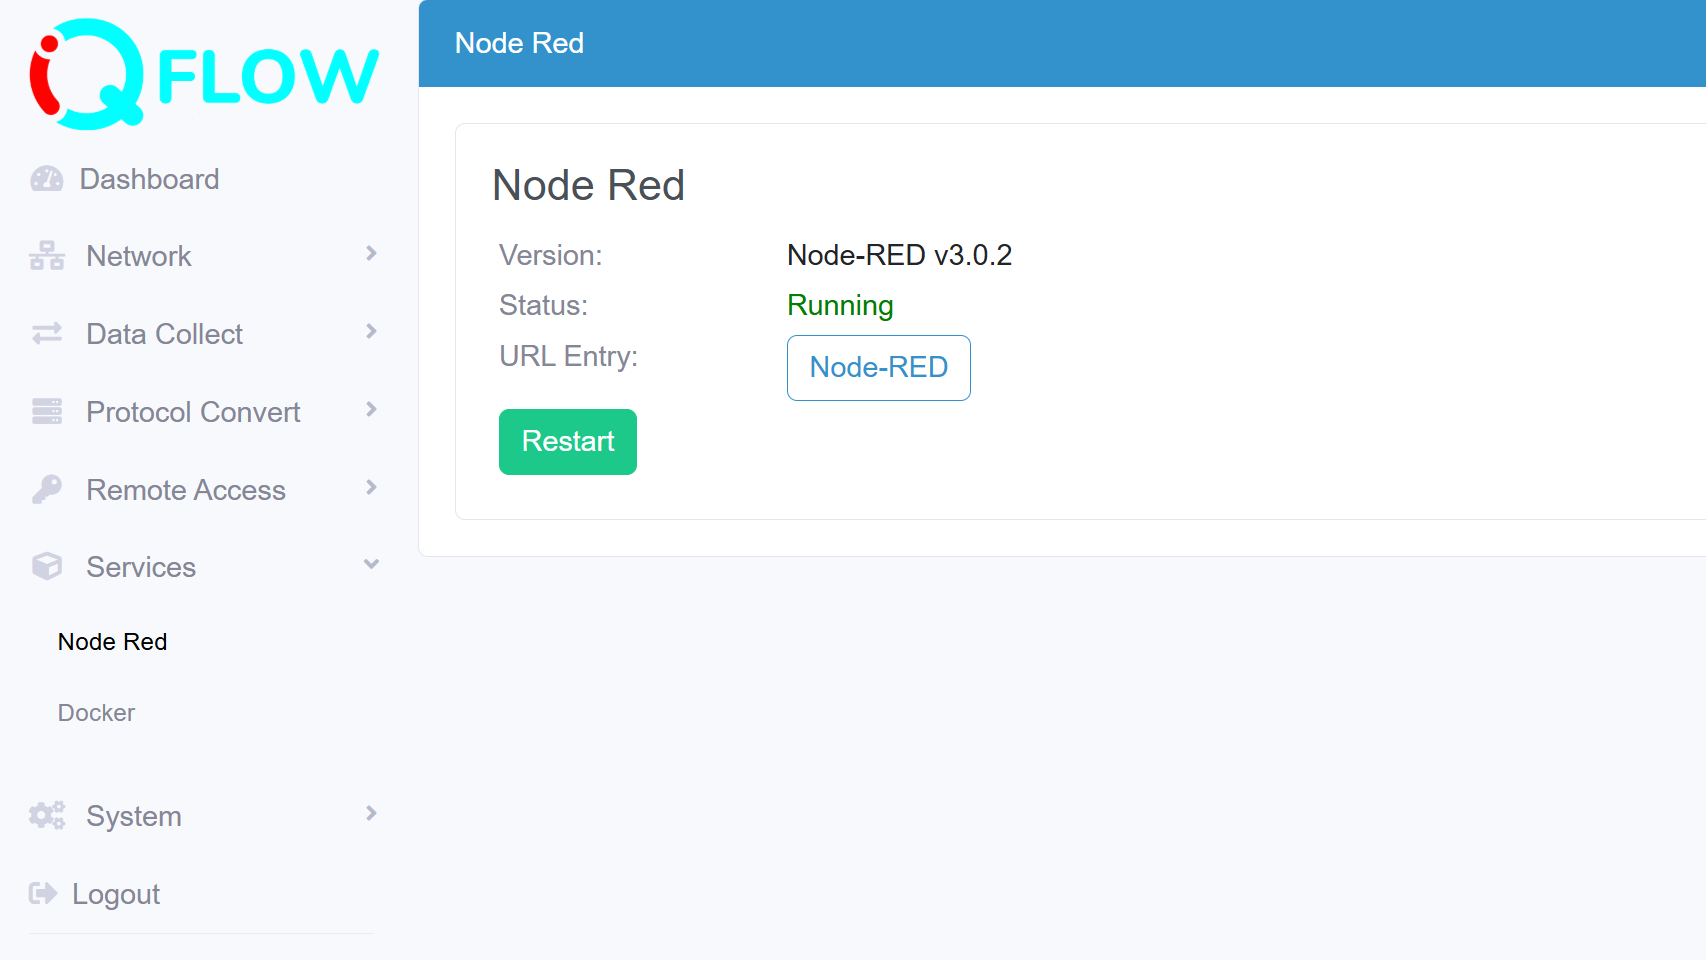
Task: Click the Restart button
Action: pyautogui.click(x=567, y=441)
